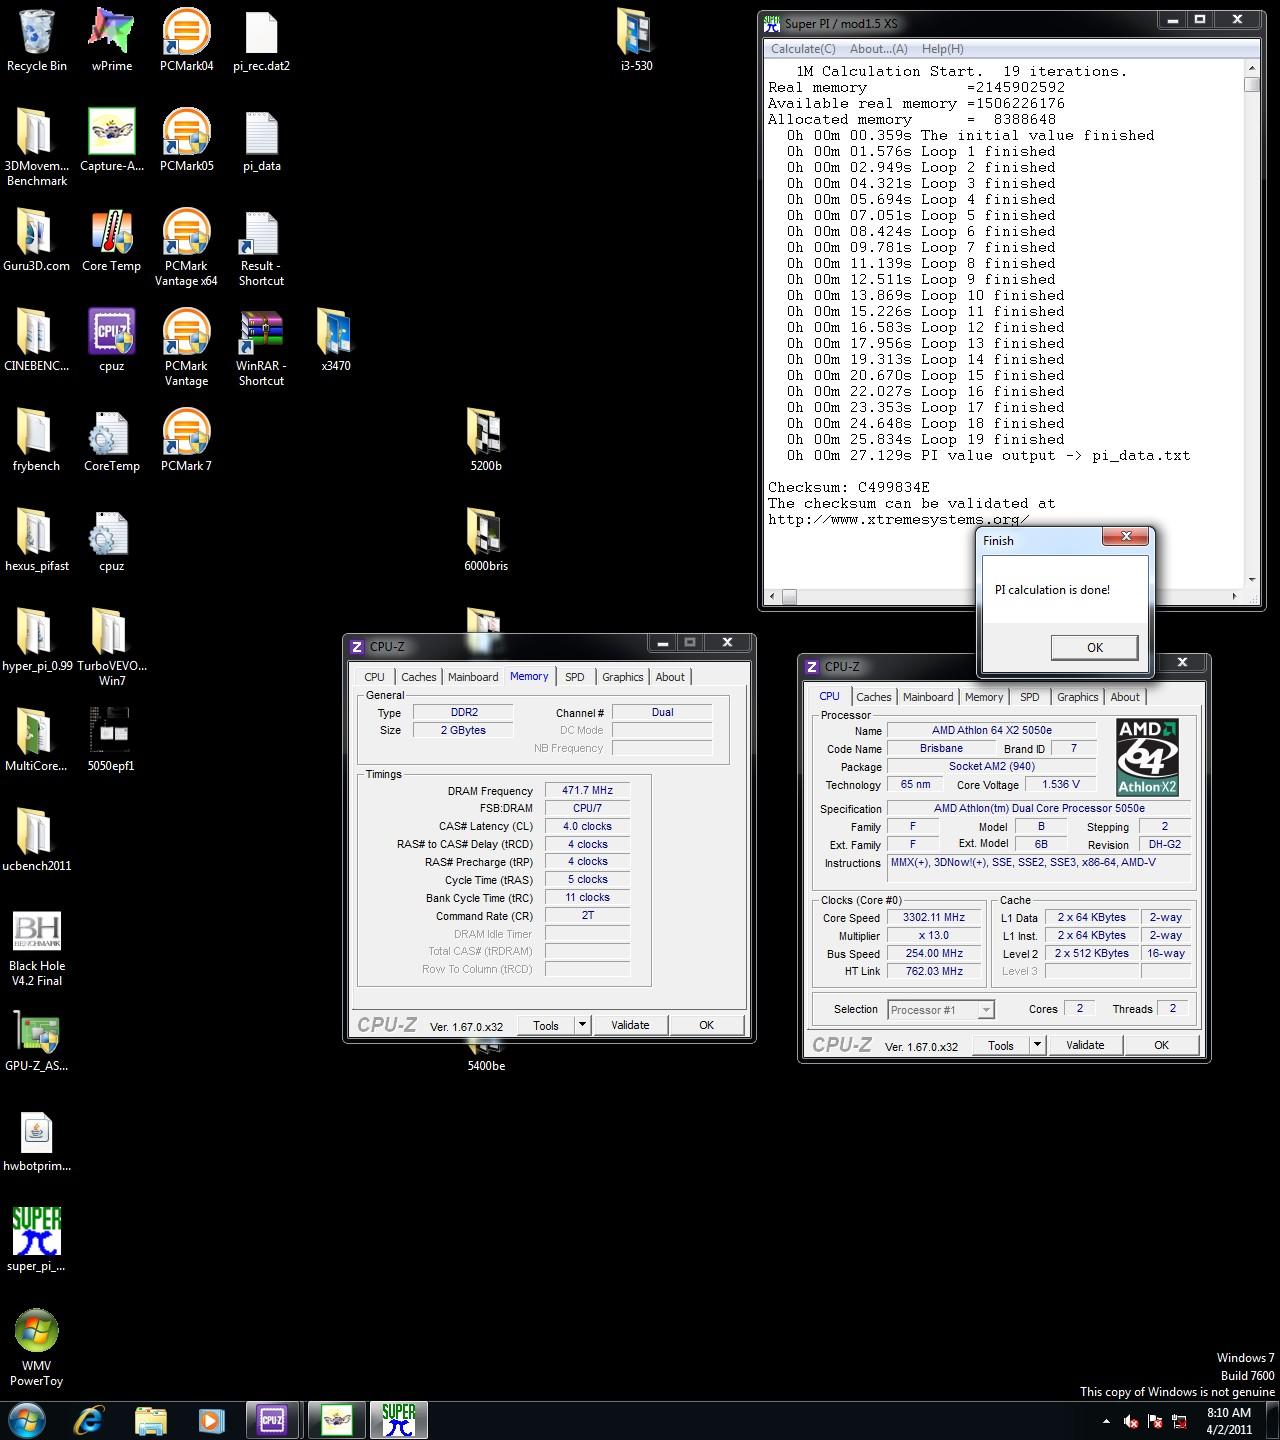This screenshot has height=1440, width=1280.
Task: Switch to Caches tab in Memory CPU-Z window
Action: pos(418,677)
